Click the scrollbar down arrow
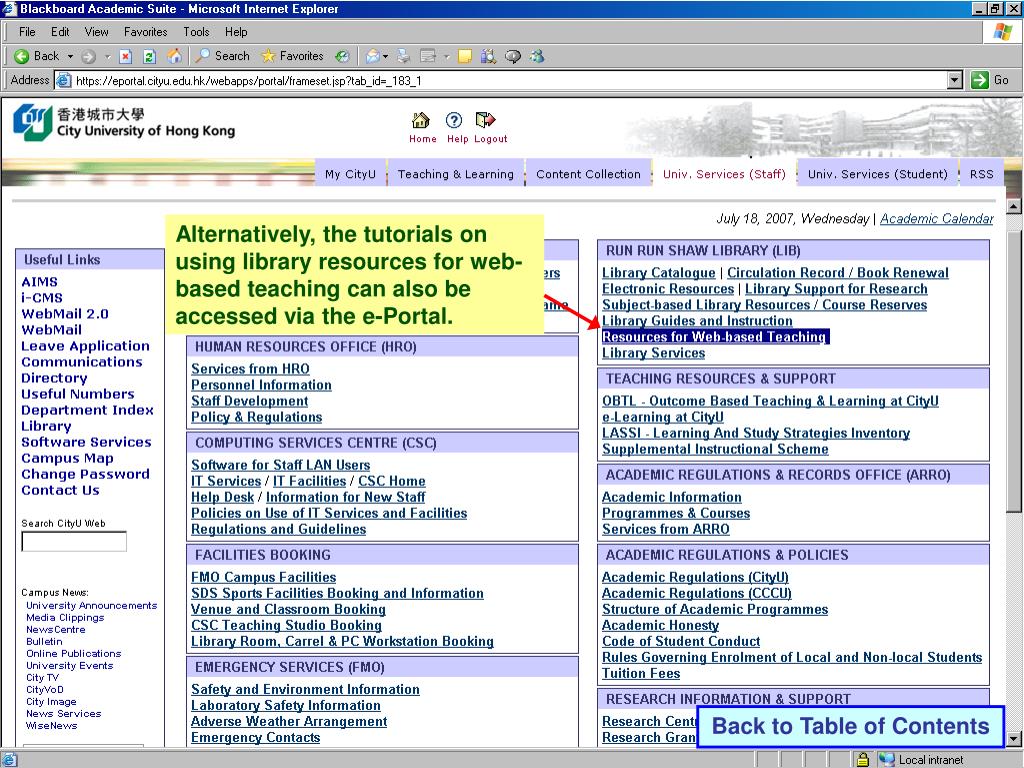 (1014, 740)
